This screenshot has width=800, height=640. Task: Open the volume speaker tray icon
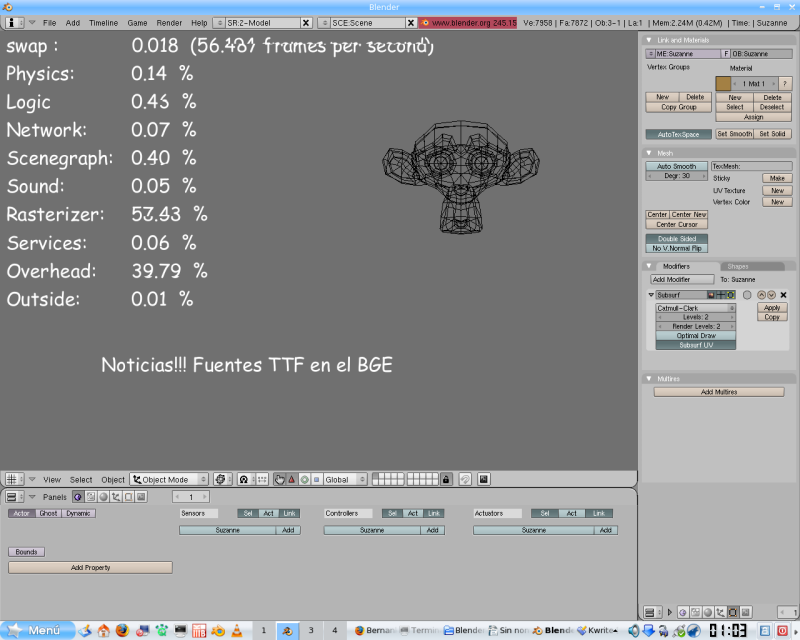coord(633,631)
